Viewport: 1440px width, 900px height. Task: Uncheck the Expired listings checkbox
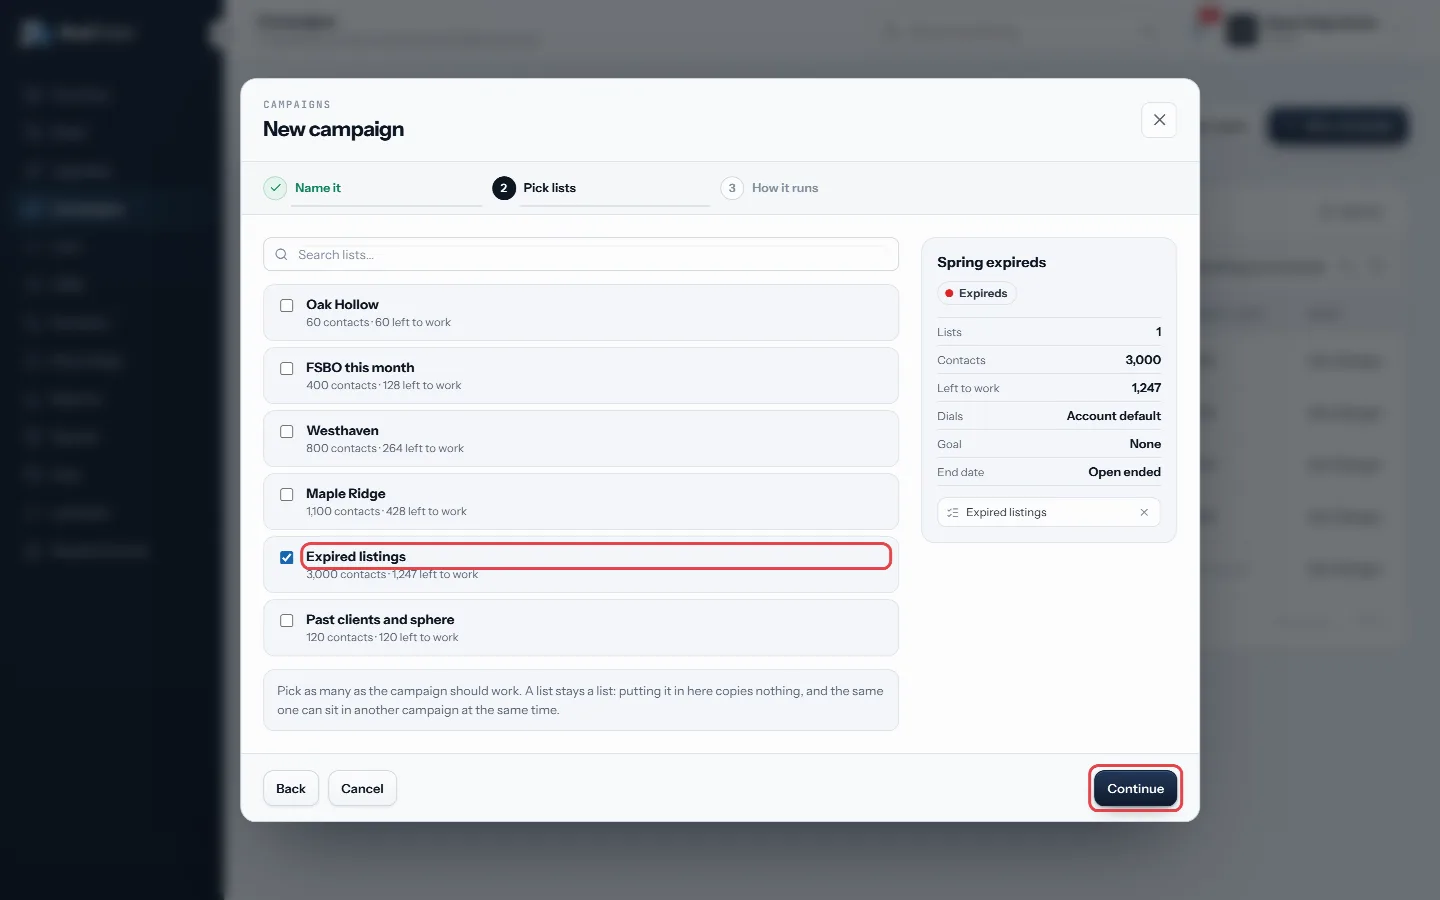pos(287,557)
